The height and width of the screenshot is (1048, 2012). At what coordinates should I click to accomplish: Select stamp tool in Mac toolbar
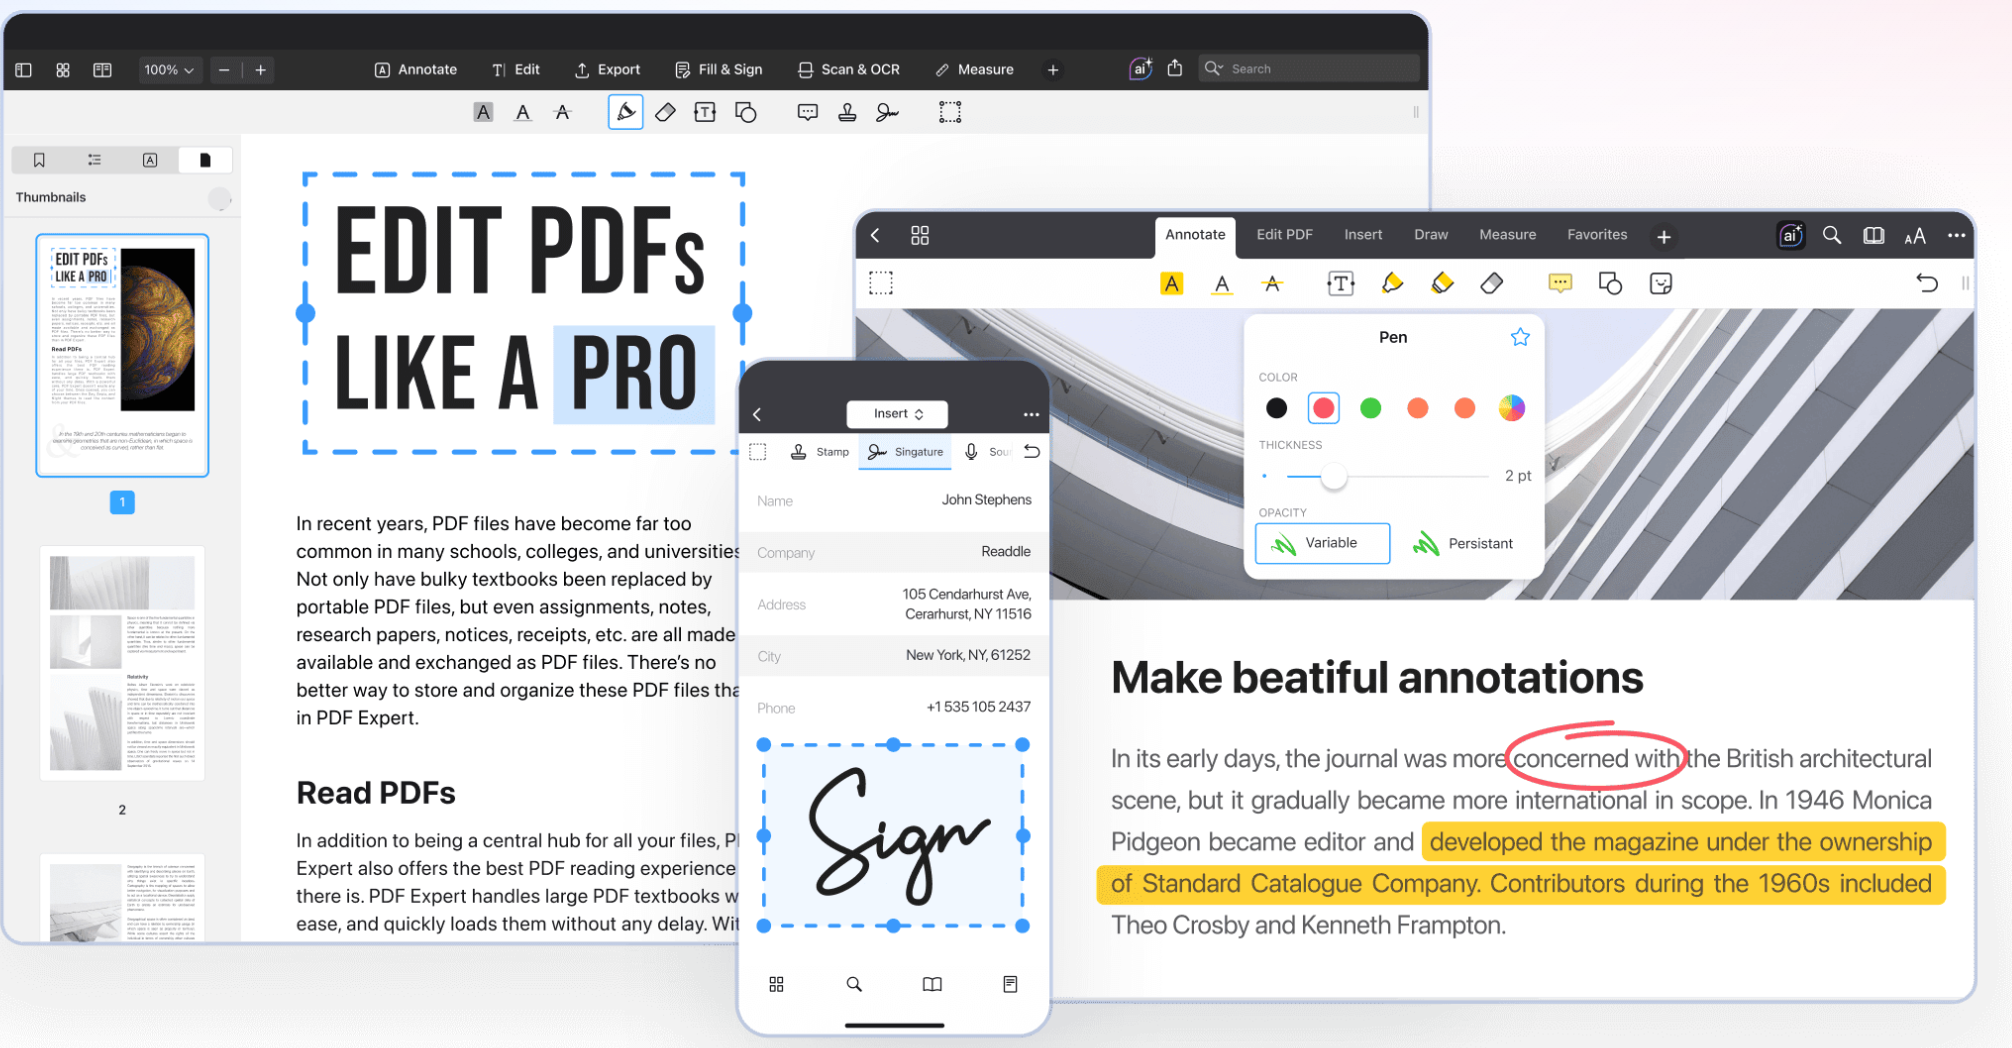847,113
